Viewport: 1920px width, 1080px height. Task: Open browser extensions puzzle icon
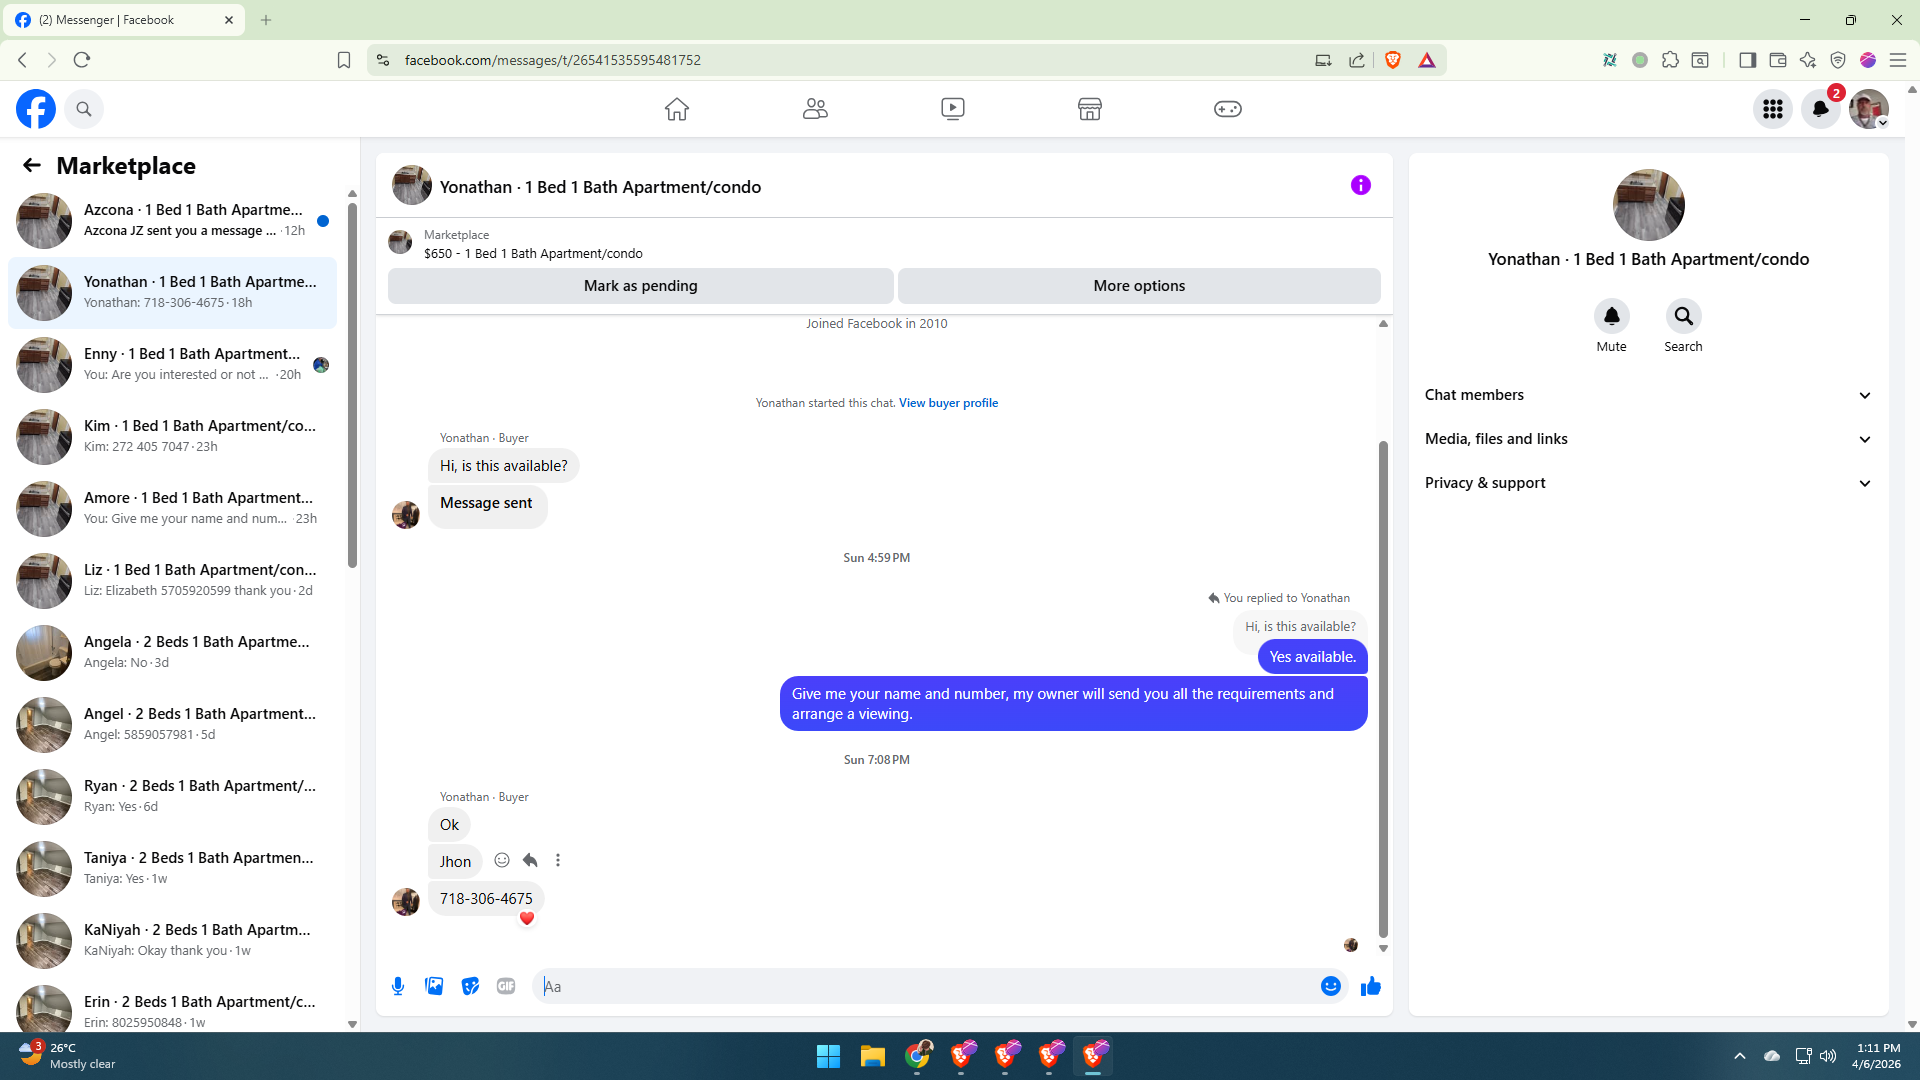coord(1670,60)
